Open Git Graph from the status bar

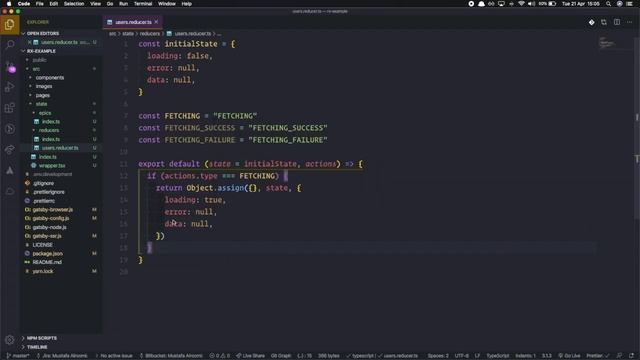click(x=281, y=356)
